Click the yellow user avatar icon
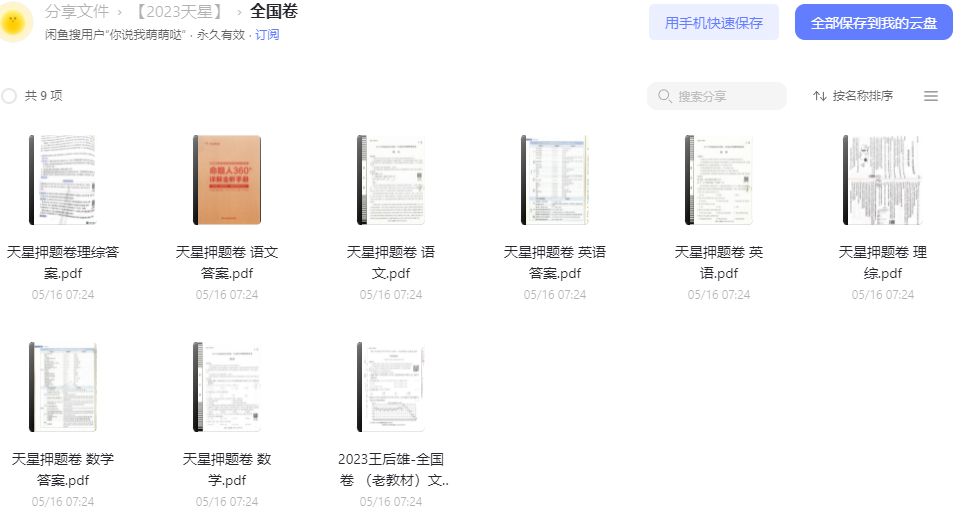Viewport: 973px width, 532px height. [x=14, y=22]
